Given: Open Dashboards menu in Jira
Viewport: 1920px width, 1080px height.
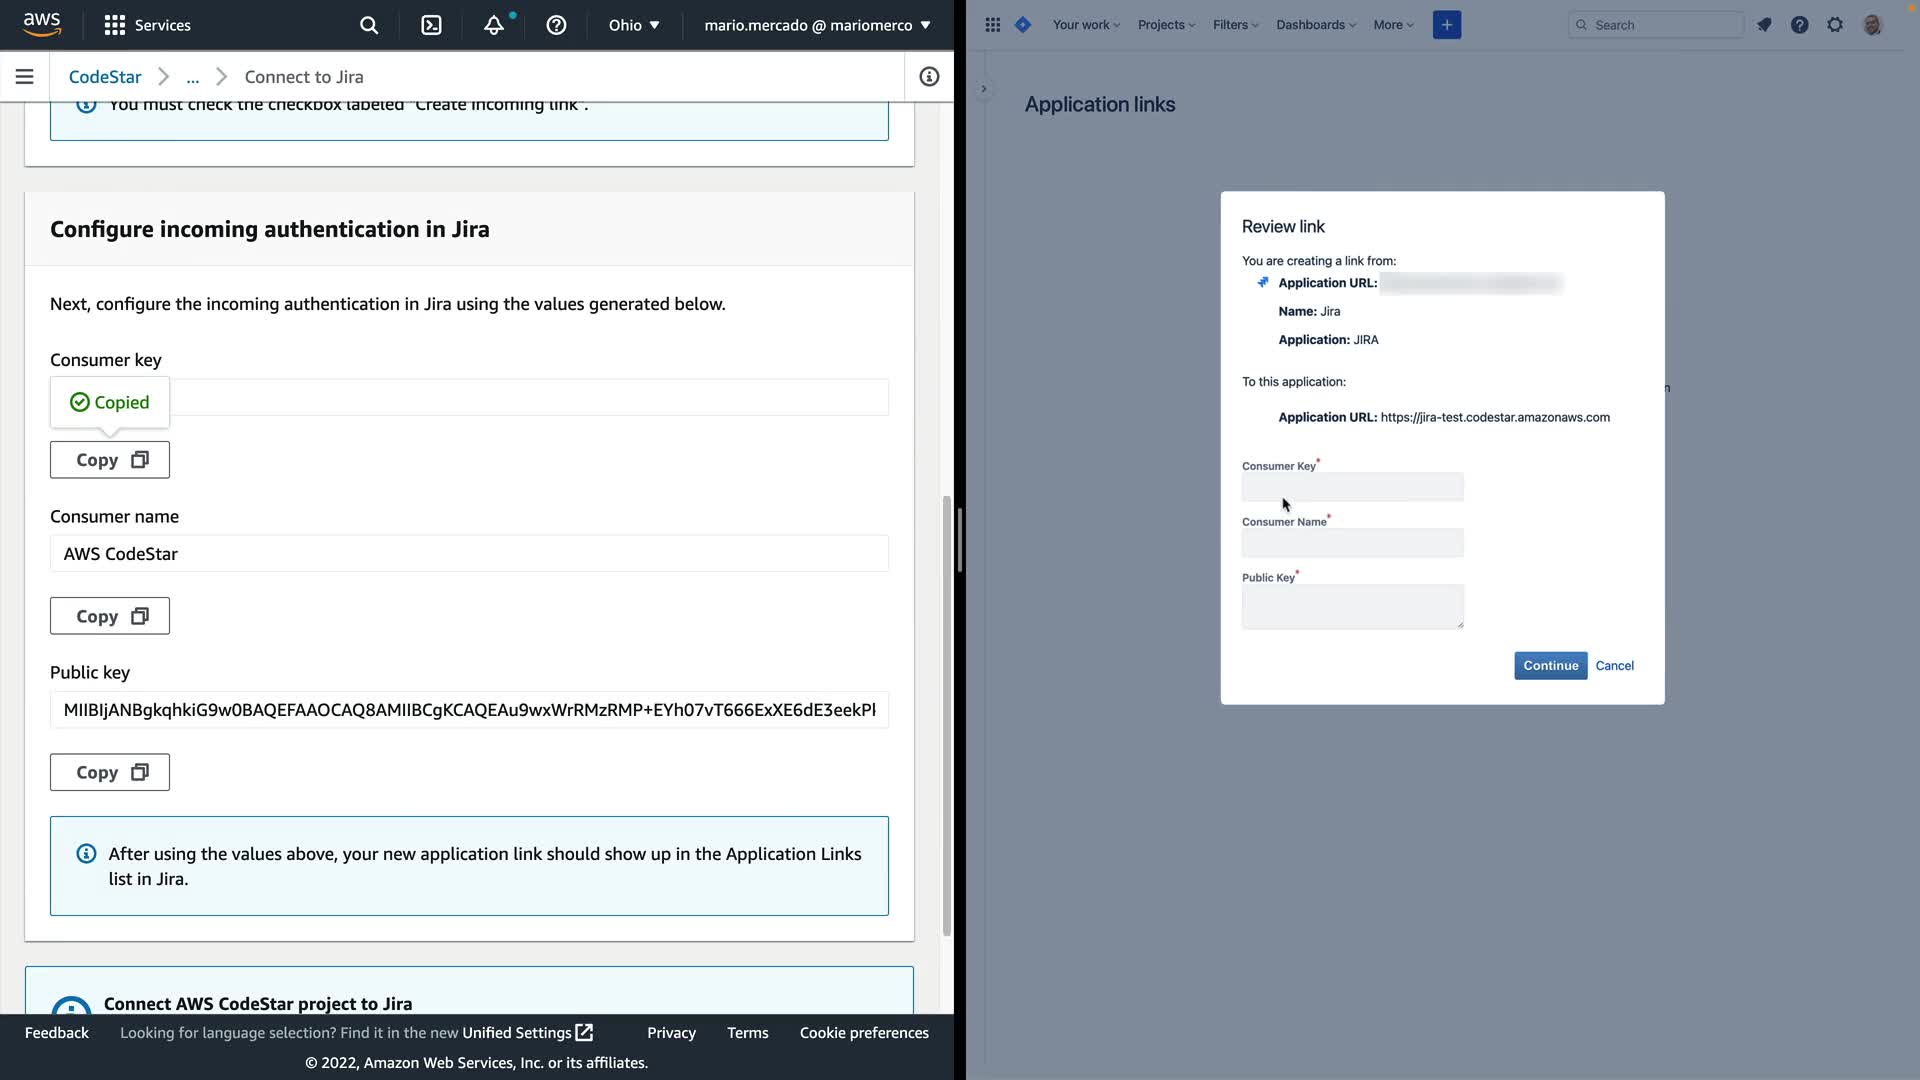Looking at the screenshot, I should pos(1315,25).
